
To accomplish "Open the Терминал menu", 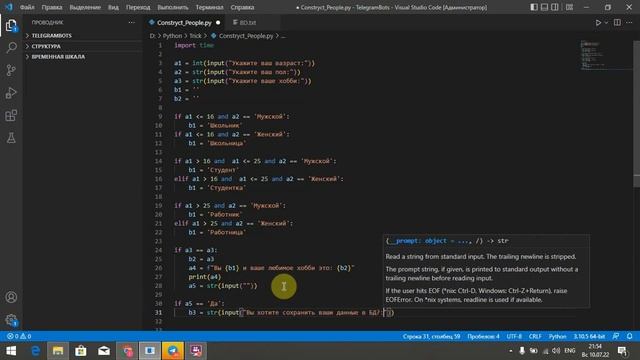I will point(209,7).
